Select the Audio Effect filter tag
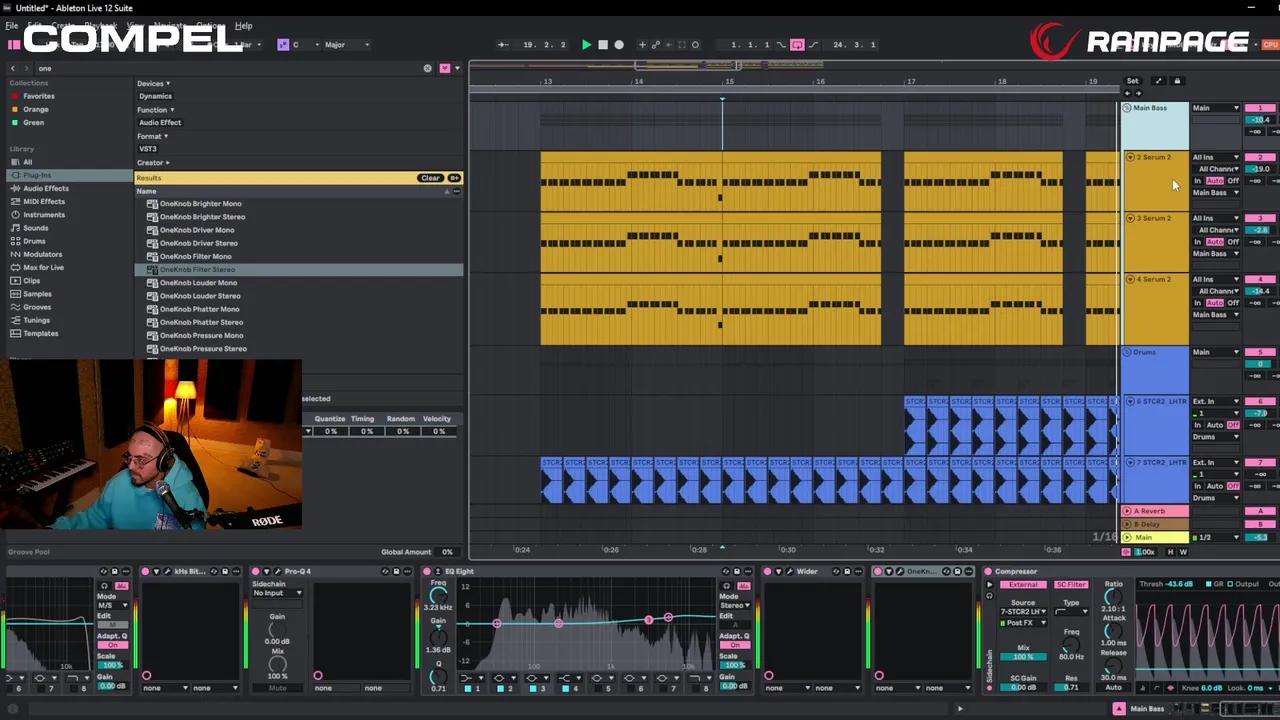 (160, 122)
